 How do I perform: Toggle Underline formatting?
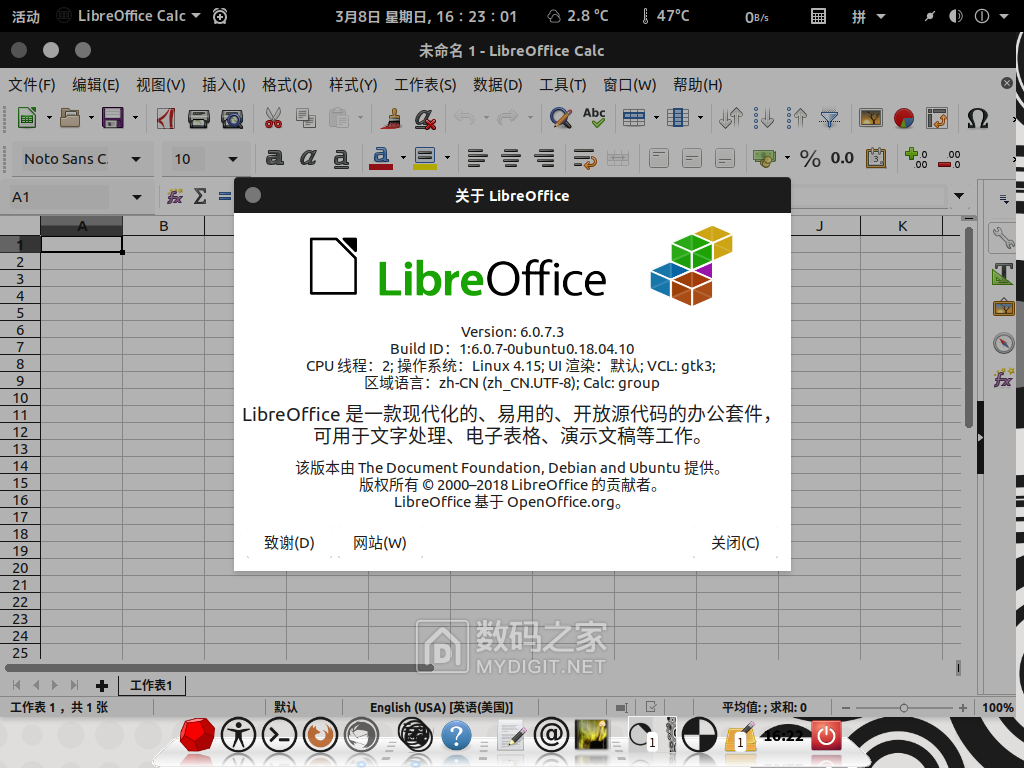click(x=341, y=158)
